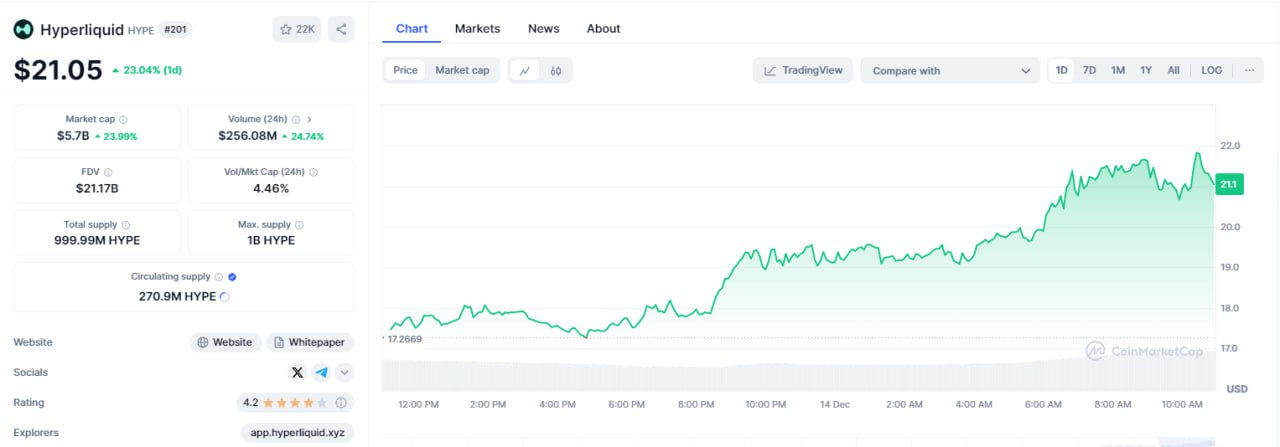Set chart range to All

point(1173,70)
